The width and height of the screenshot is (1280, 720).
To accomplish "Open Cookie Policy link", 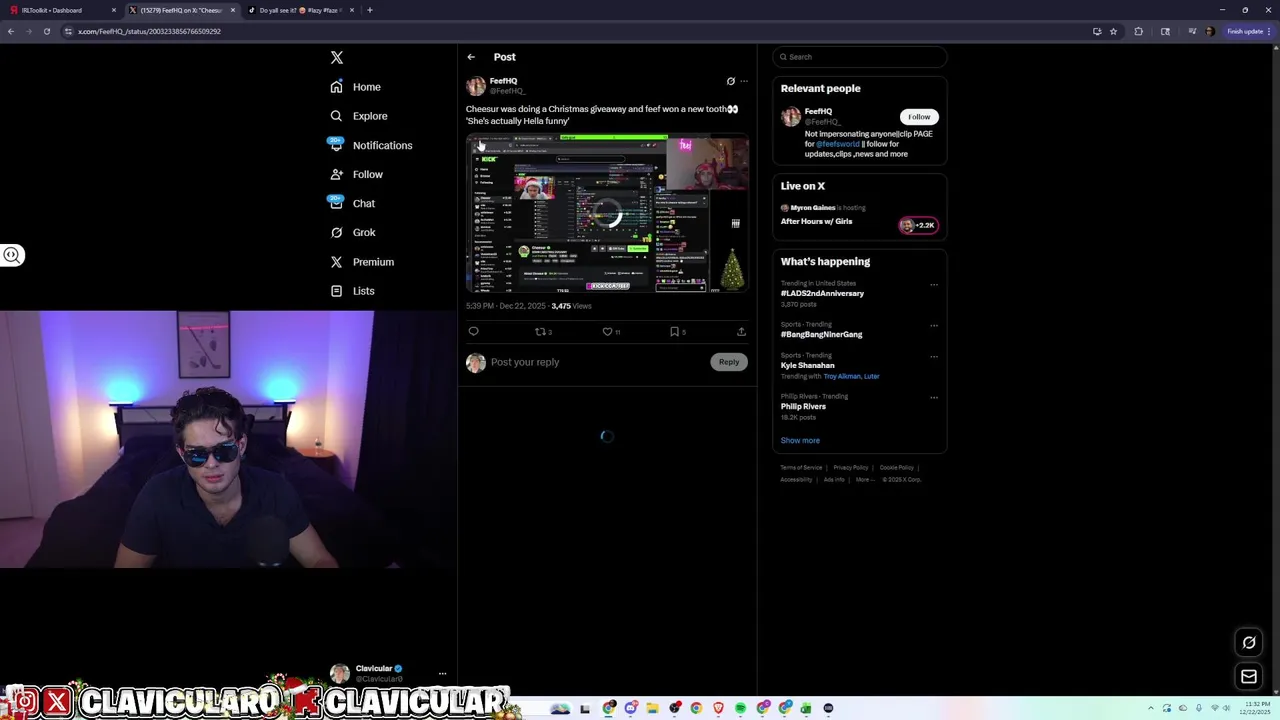I will pos(897,467).
